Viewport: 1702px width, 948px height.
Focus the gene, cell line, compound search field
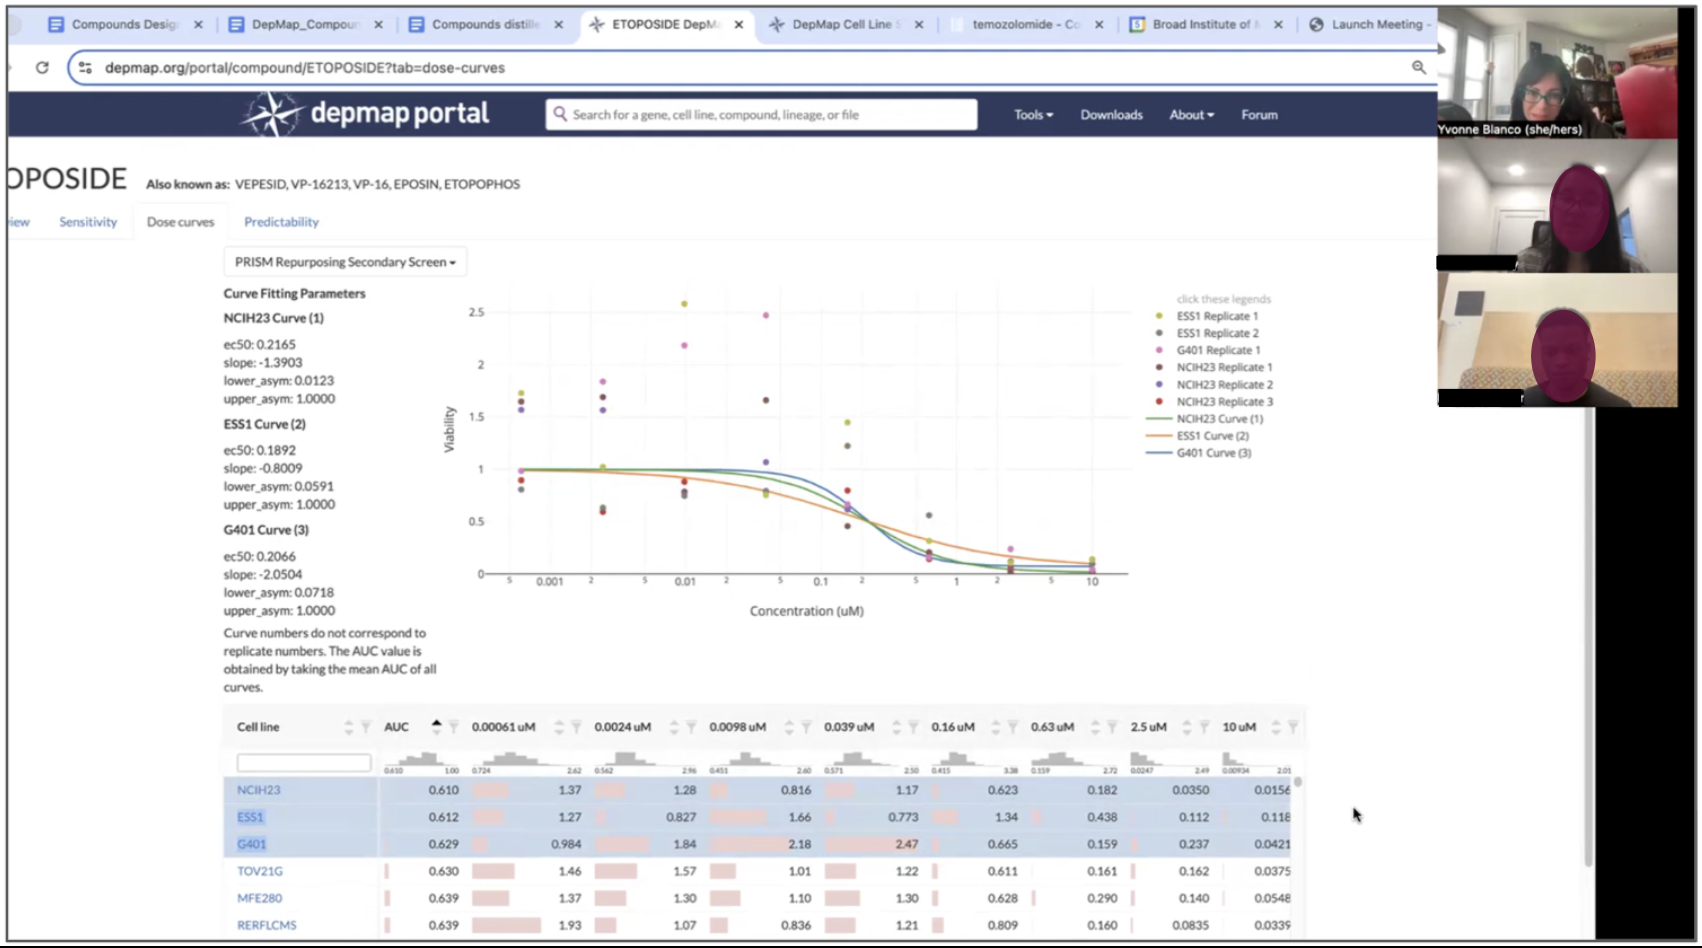(761, 115)
